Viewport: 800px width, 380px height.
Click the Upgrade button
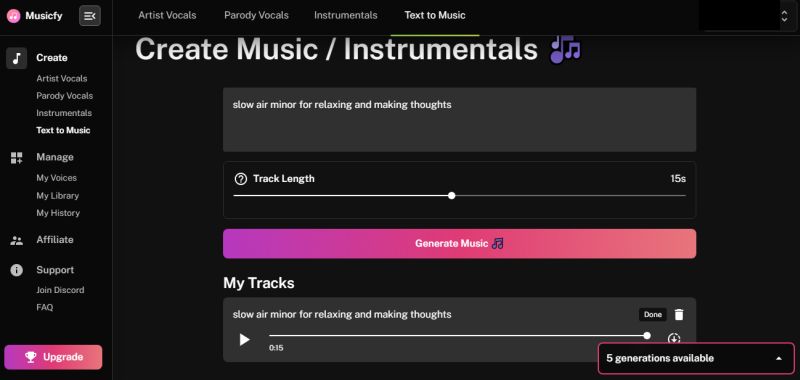[53, 358]
